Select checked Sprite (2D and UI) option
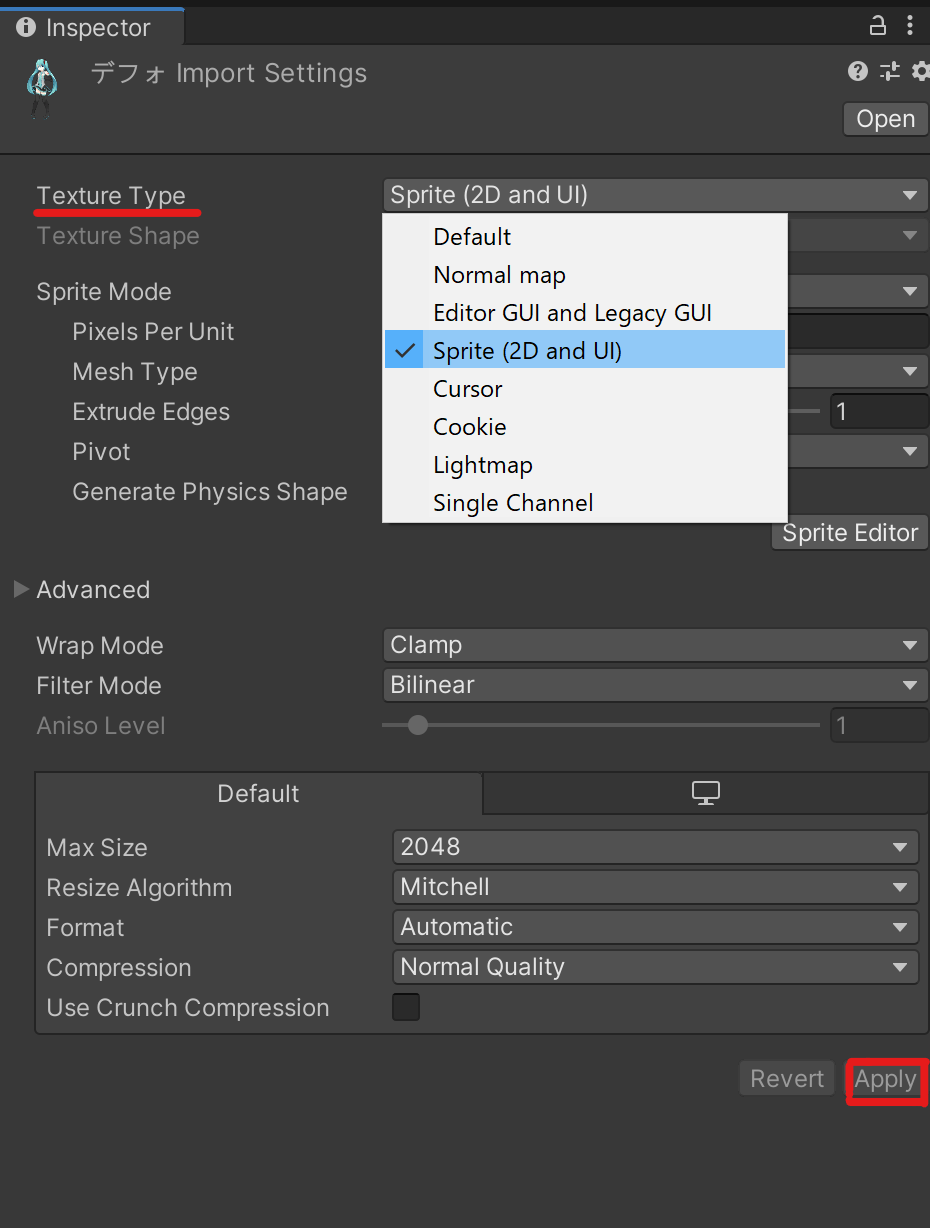Screen dimensions: 930x1228 (x=585, y=351)
